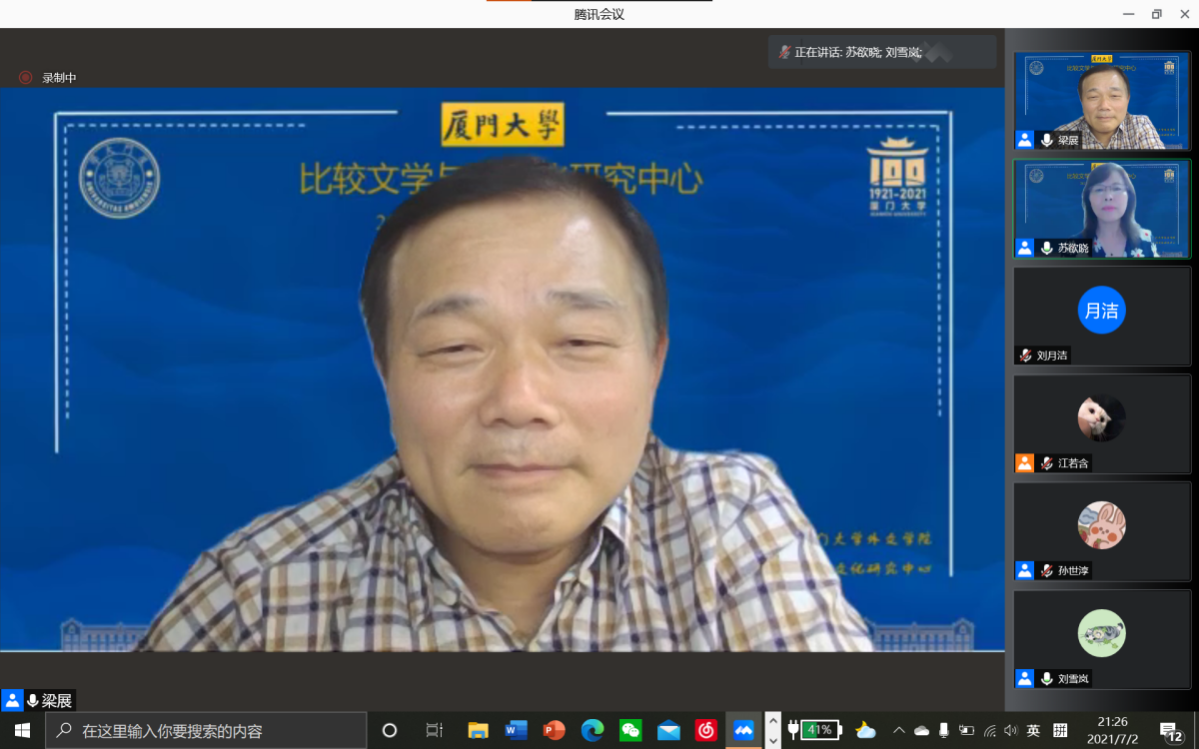
Task: Expand the hidden system tray icons chevron
Action: click(x=898, y=730)
